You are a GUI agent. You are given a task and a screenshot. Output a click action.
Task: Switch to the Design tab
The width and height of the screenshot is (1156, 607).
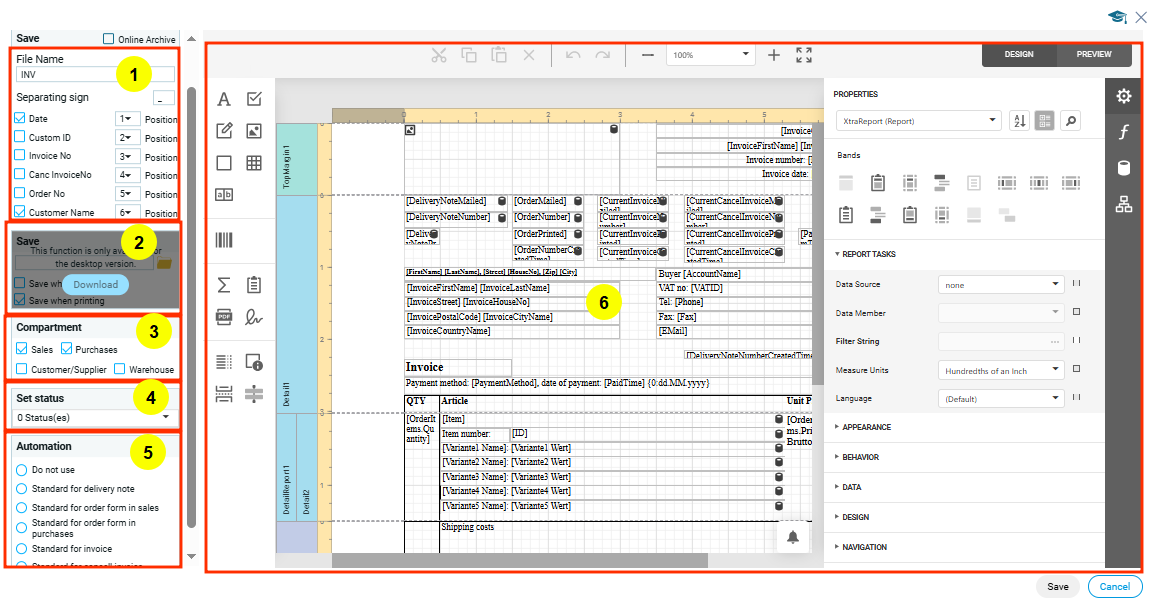coord(1018,55)
